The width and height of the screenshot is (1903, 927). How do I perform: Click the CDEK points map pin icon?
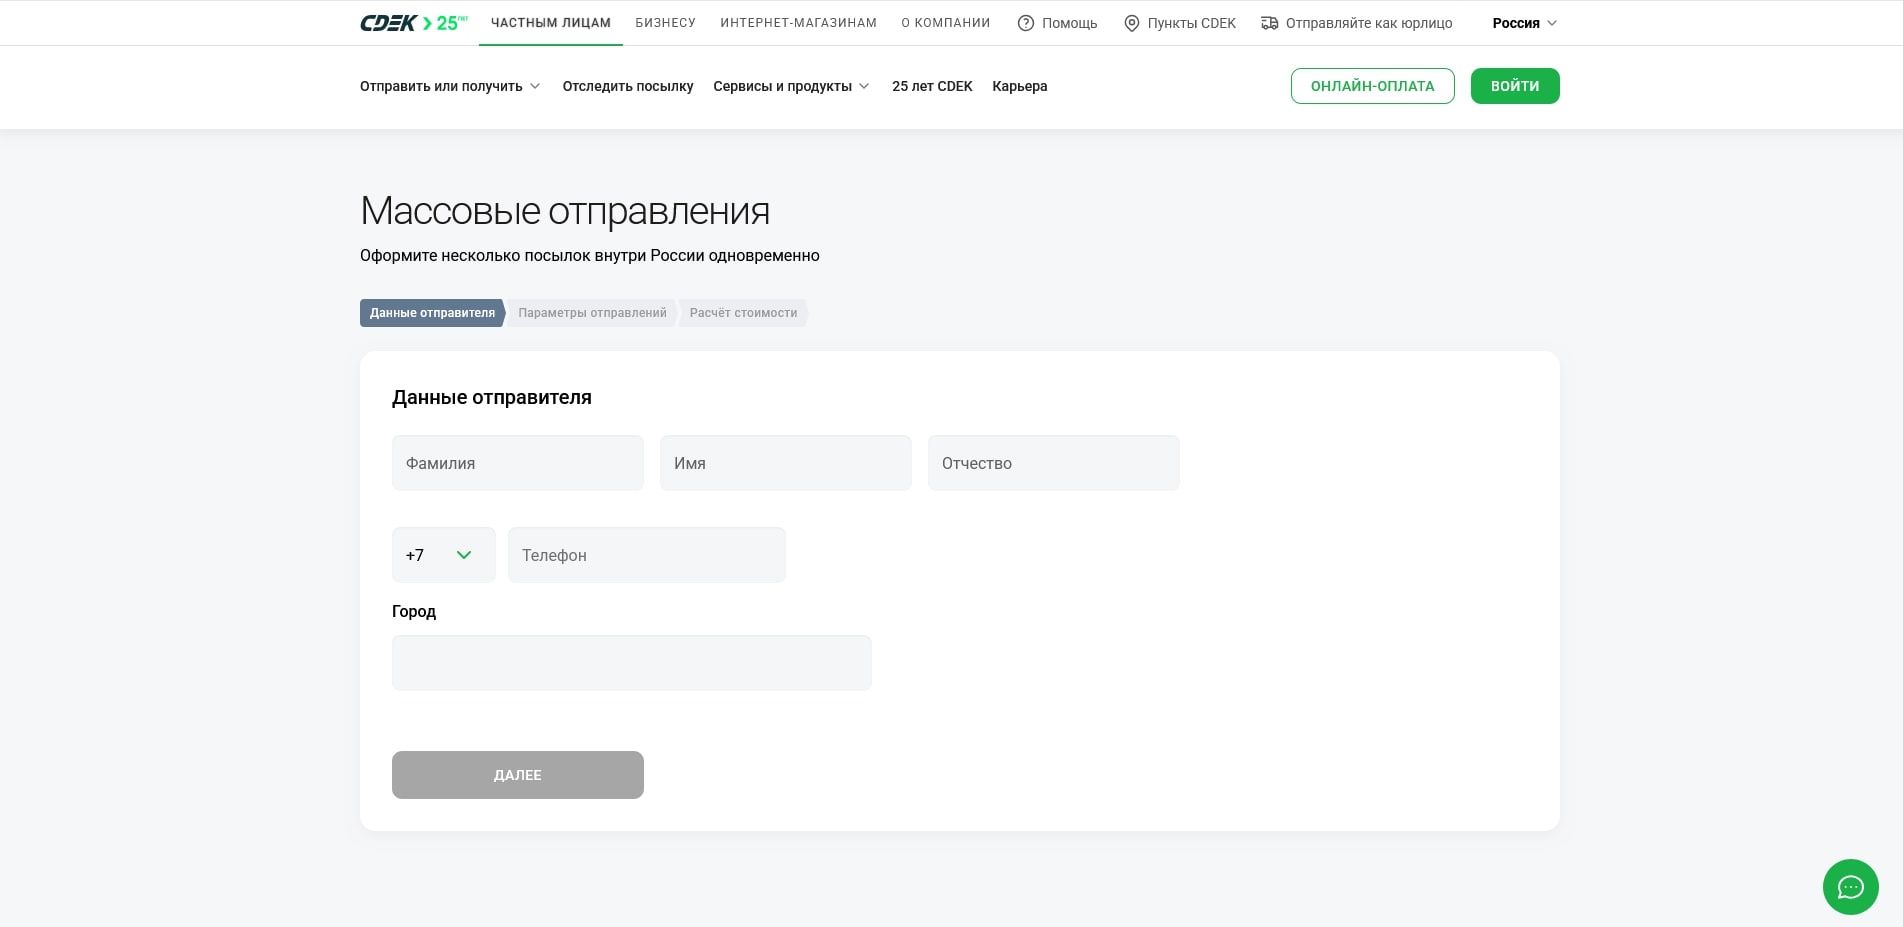(x=1131, y=23)
